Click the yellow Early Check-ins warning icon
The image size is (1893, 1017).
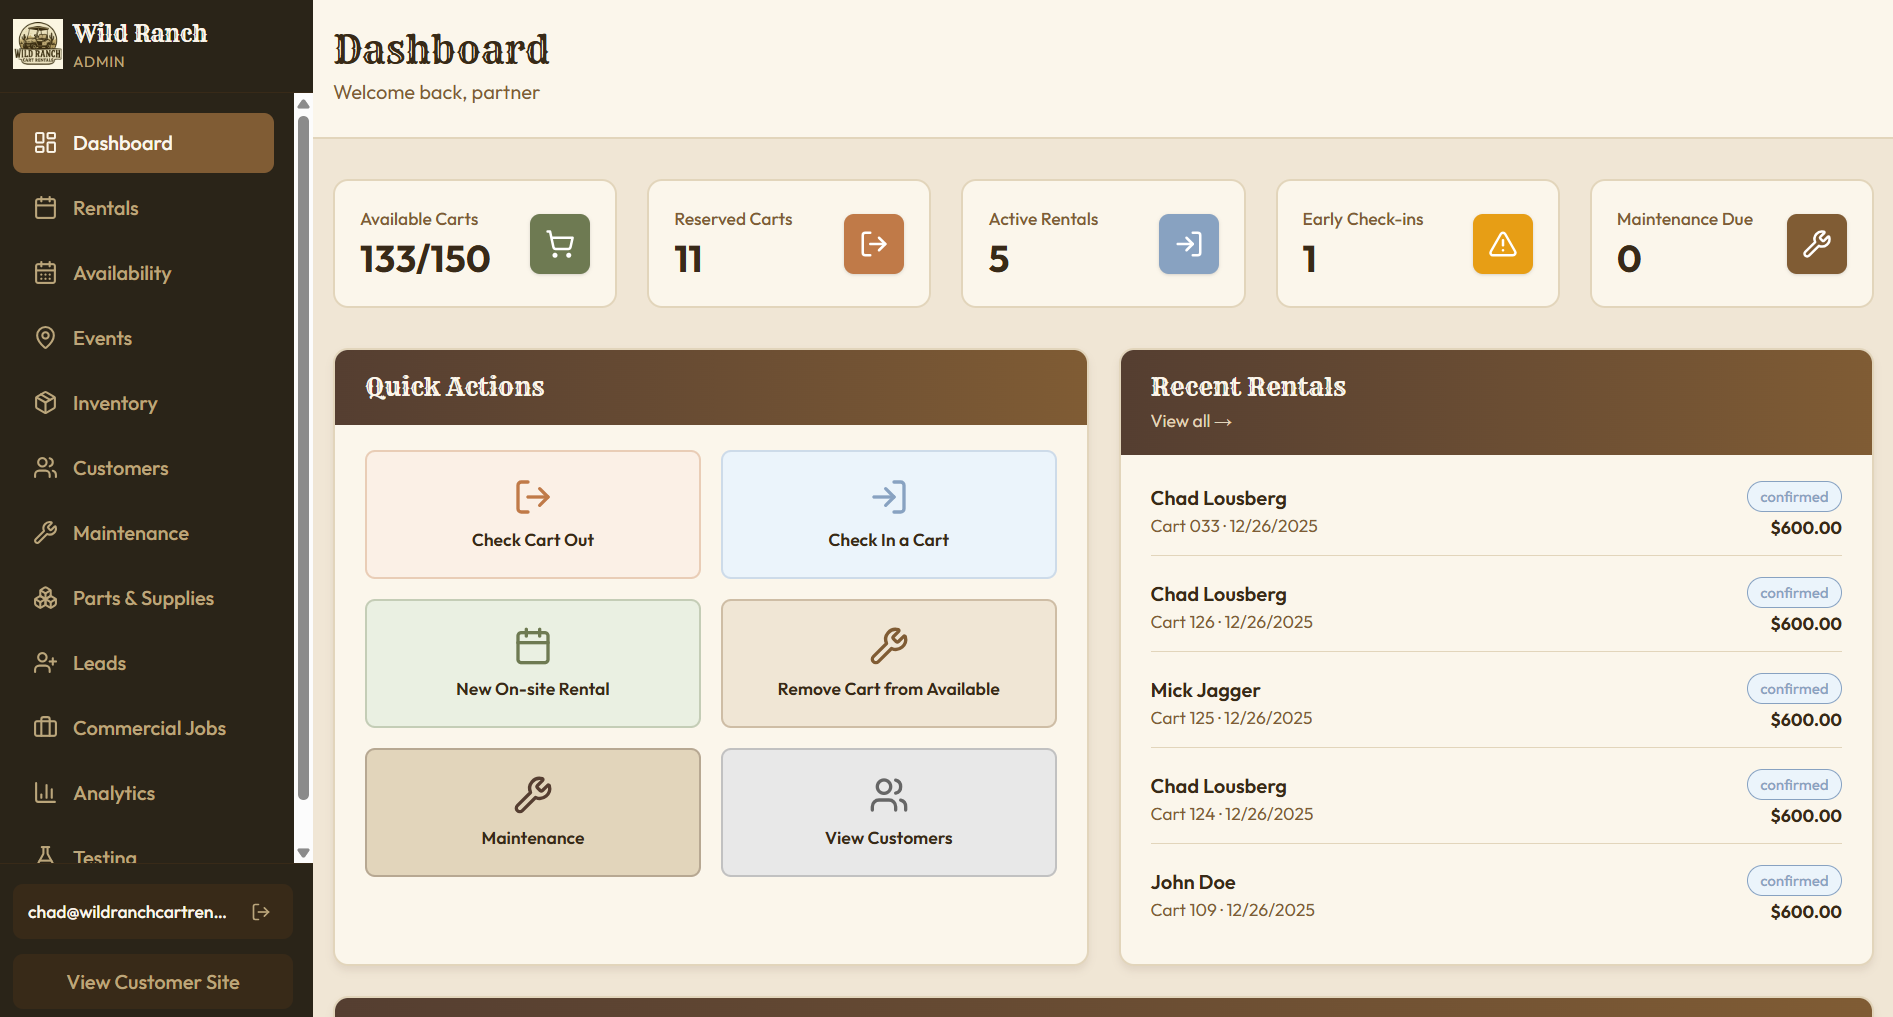(1502, 244)
